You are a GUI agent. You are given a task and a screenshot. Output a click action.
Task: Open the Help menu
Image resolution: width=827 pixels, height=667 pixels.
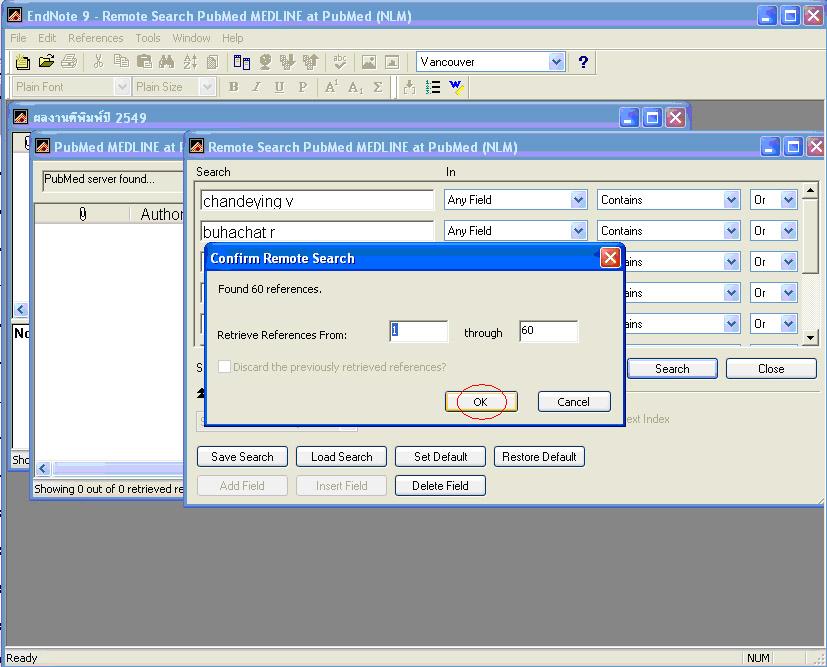(x=233, y=38)
